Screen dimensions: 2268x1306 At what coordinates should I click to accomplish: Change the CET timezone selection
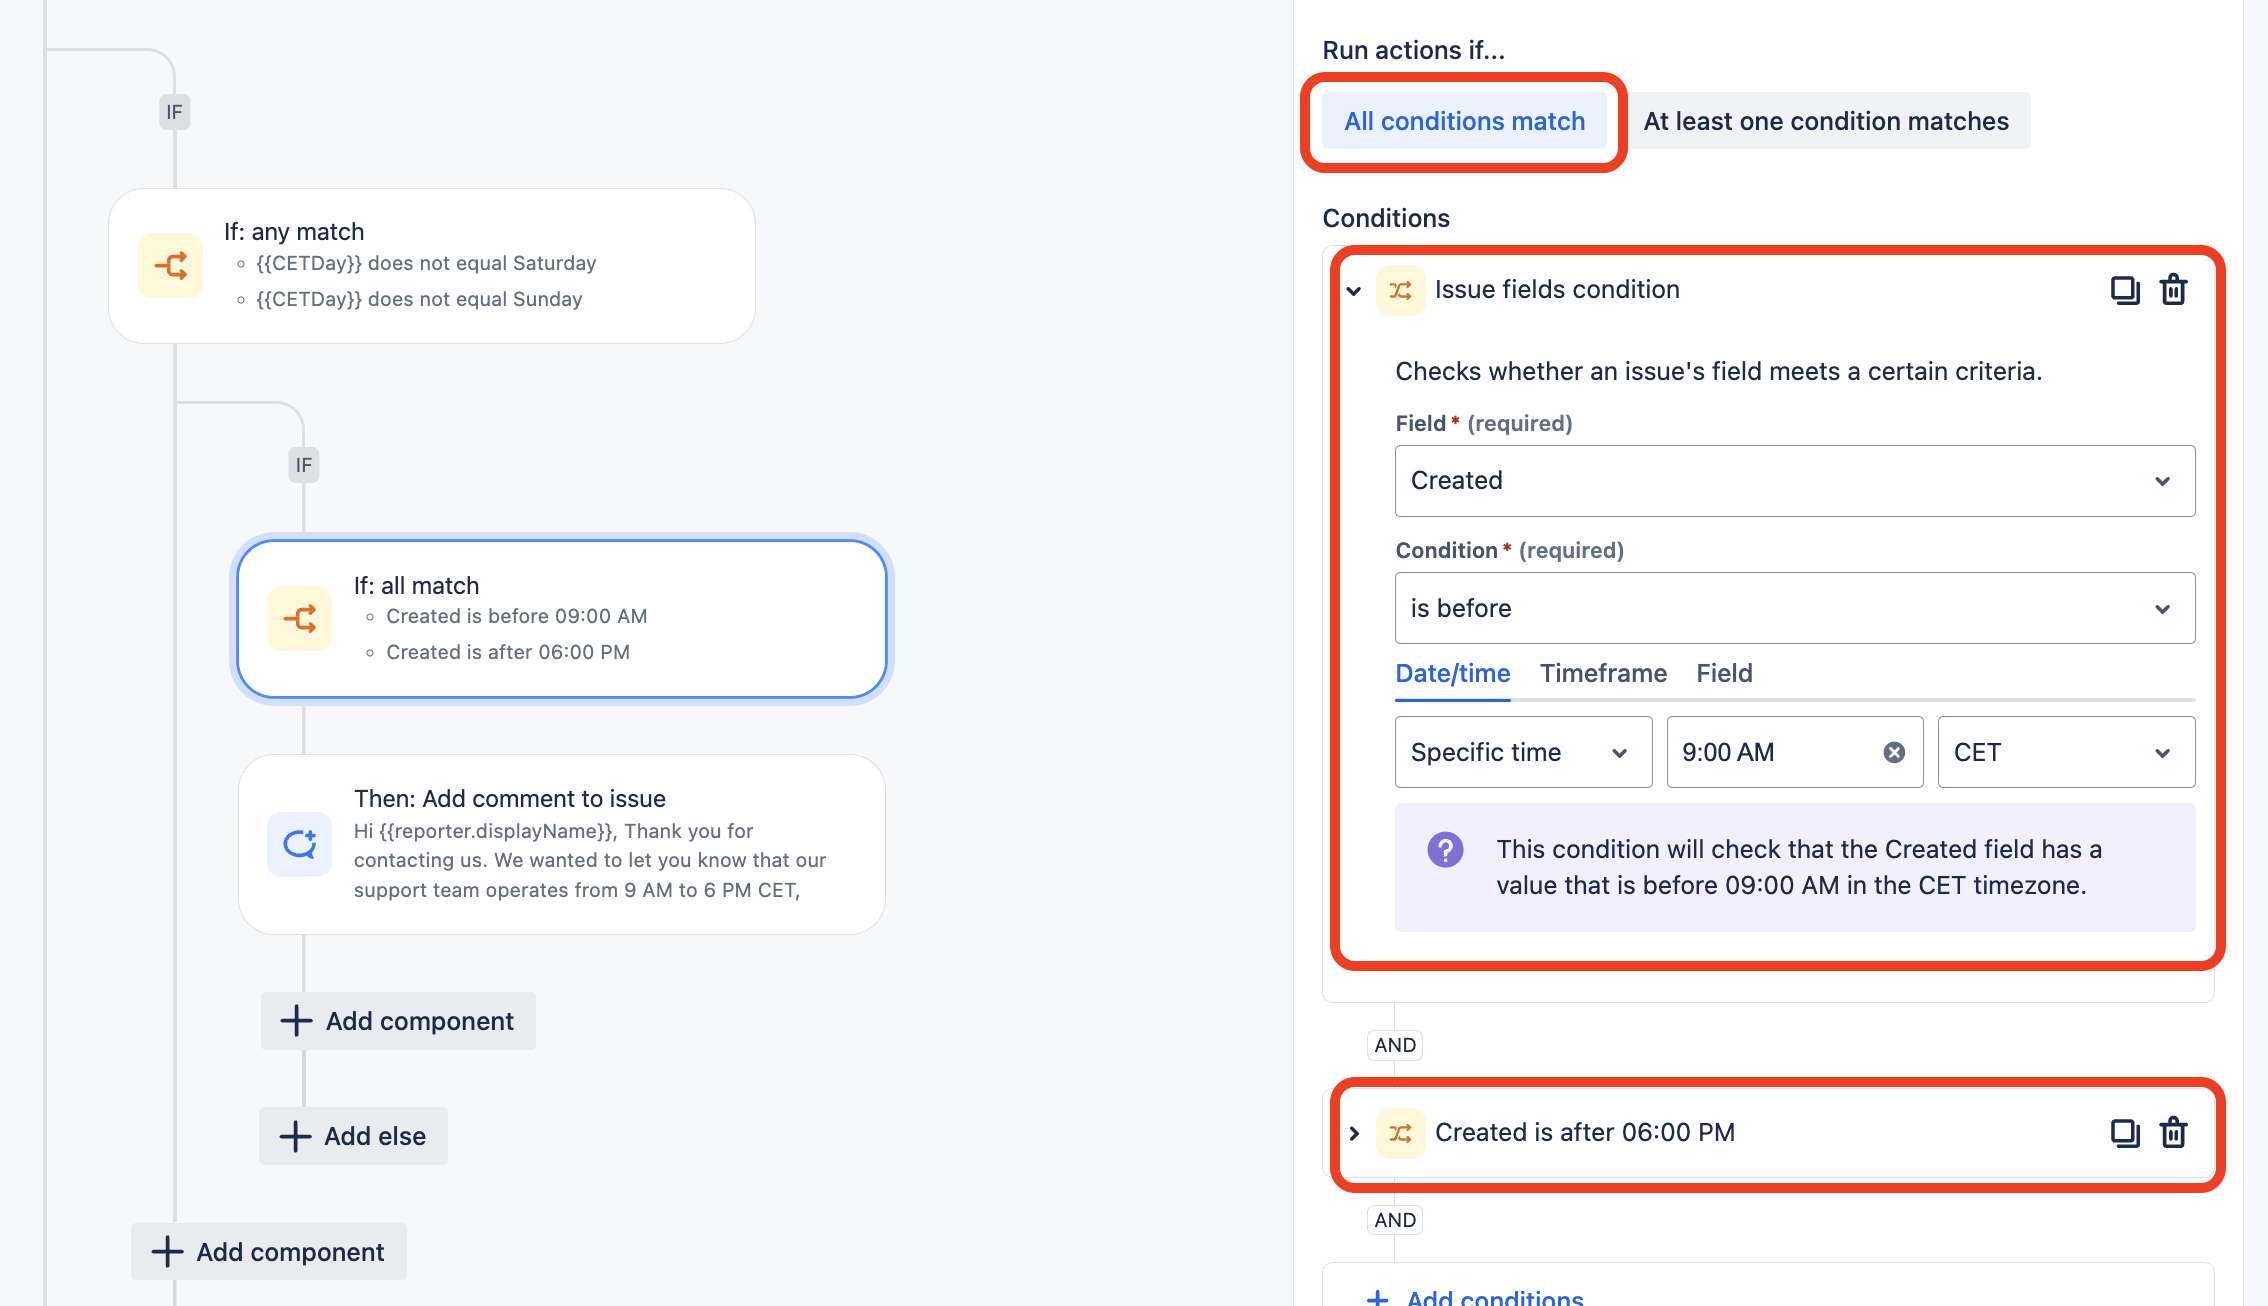[x=2065, y=752]
